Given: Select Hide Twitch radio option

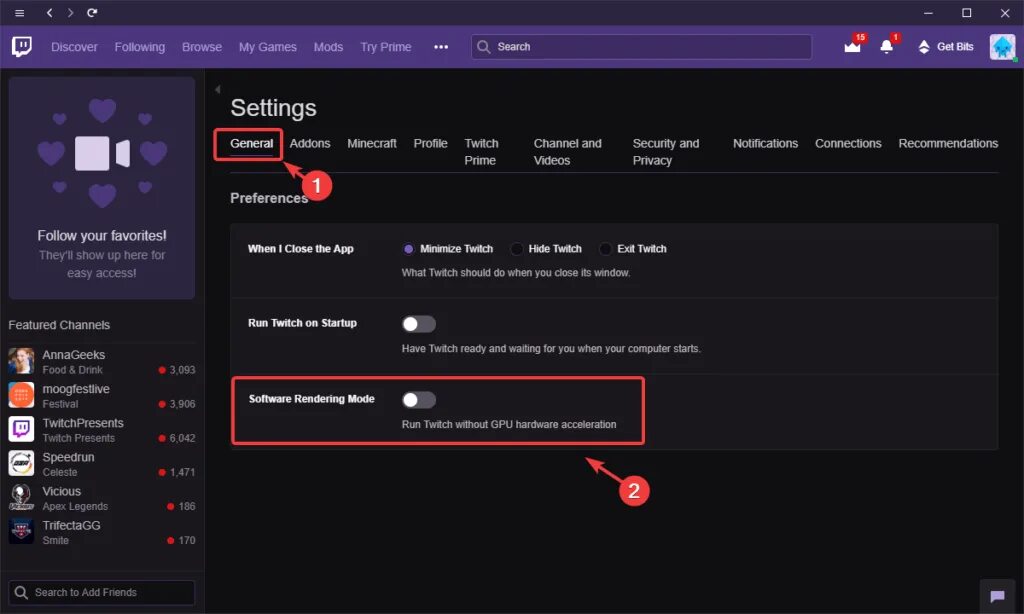Looking at the screenshot, I should [517, 249].
